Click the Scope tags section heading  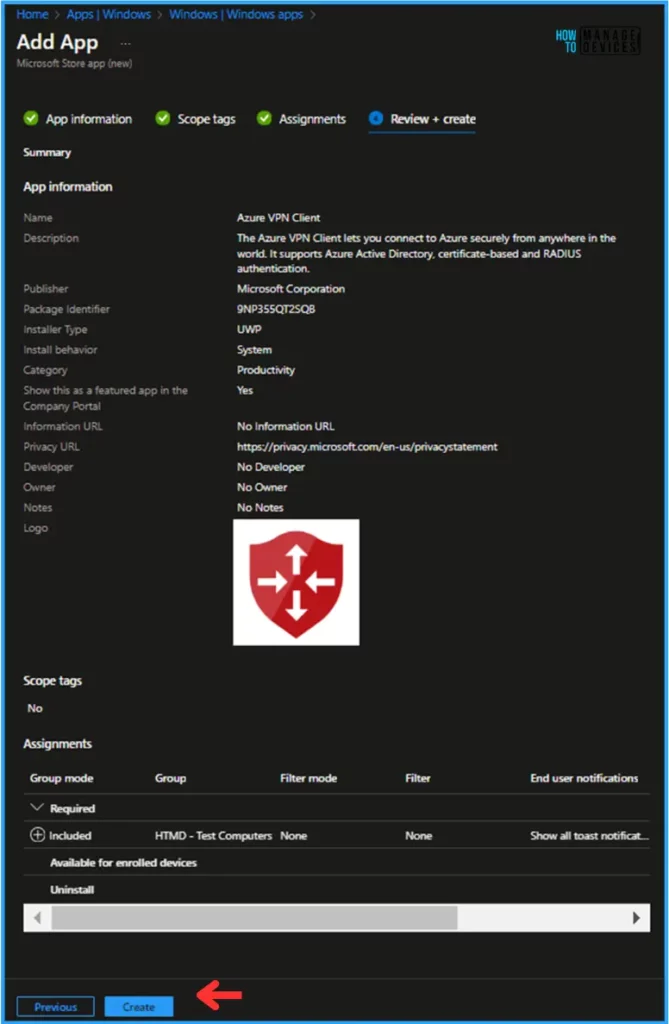52,680
